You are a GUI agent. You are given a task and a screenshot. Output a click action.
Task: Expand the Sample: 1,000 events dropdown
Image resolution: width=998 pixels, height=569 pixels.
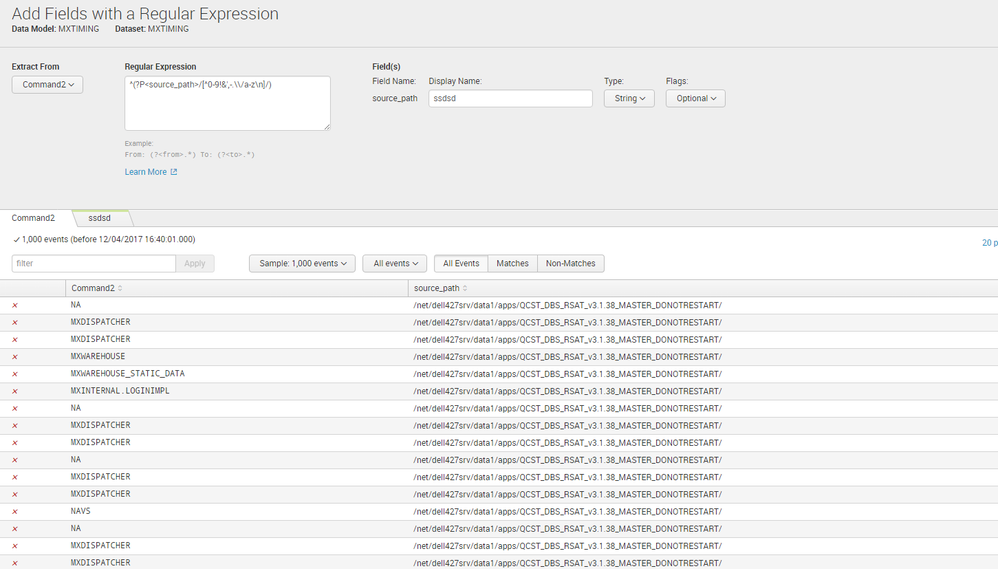(302, 263)
